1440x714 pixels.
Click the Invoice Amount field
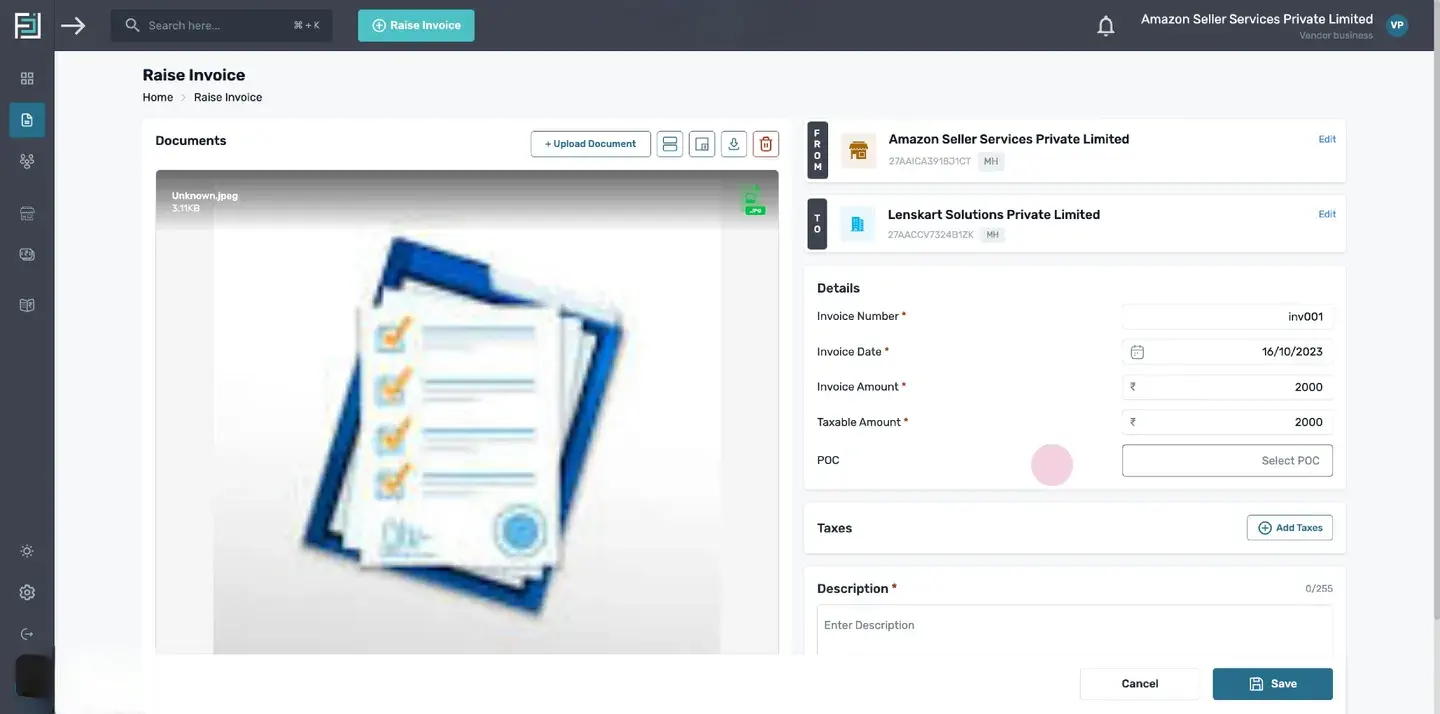click(1227, 387)
